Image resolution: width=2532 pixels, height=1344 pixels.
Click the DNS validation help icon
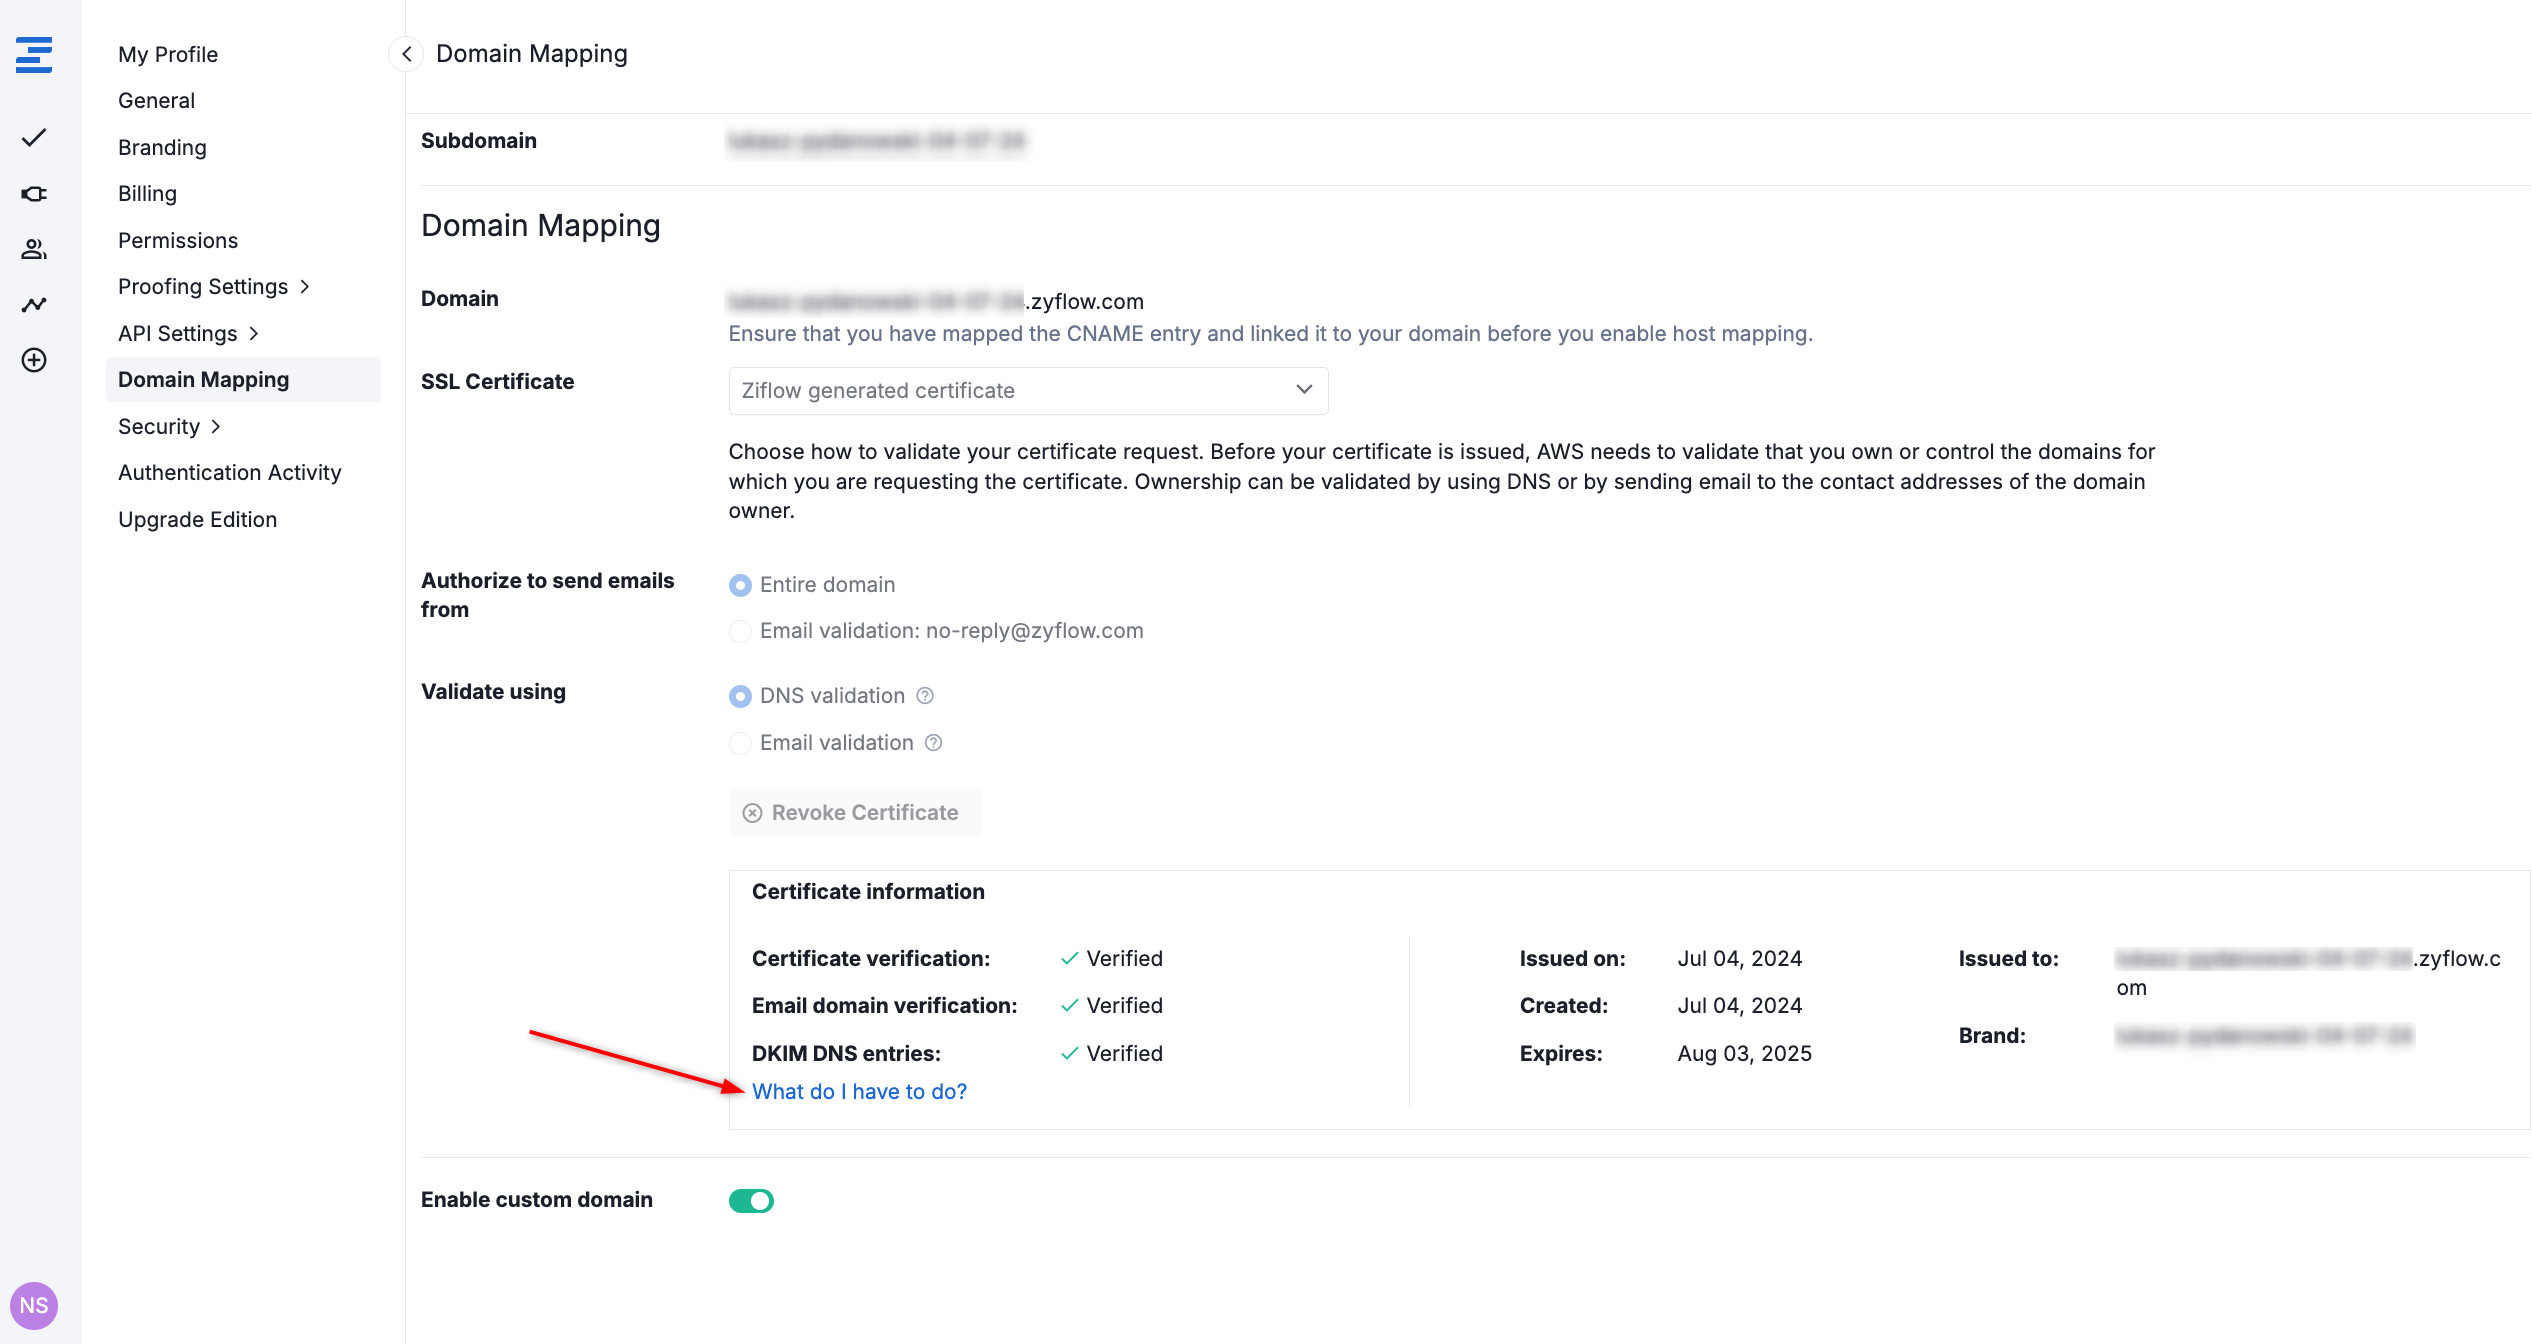[925, 696]
